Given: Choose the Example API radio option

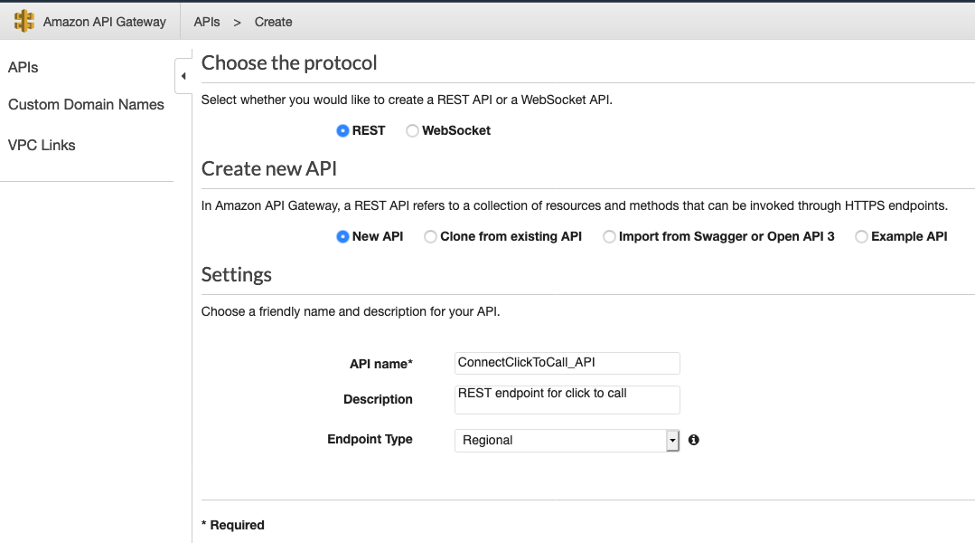Looking at the screenshot, I should point(861,237).
